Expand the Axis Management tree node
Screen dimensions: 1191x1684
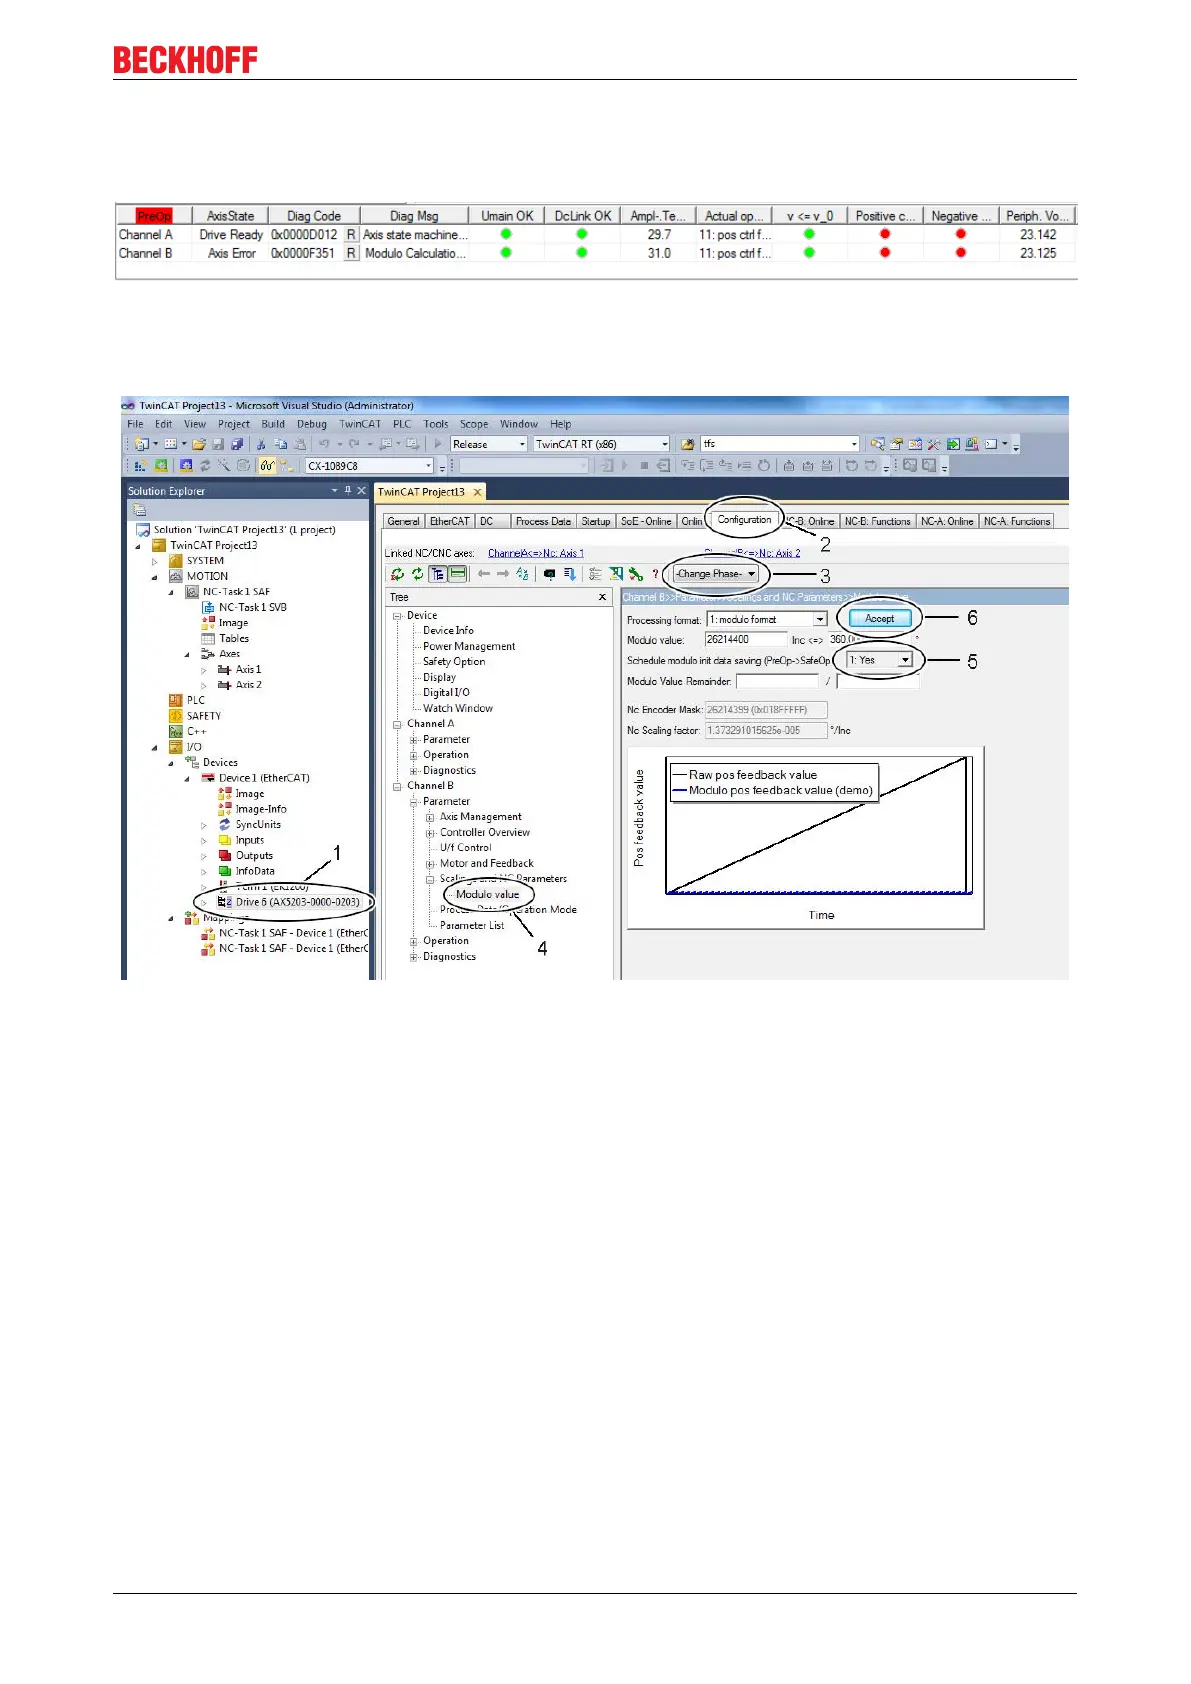point(430,817)
